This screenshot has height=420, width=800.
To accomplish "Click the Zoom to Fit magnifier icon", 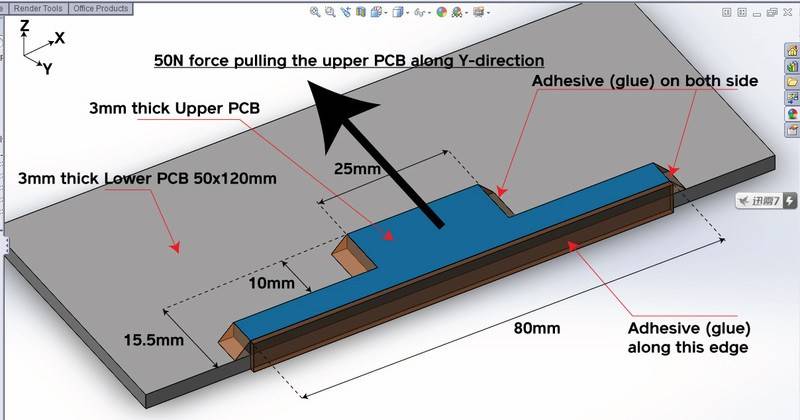I will tap(315, 13).
